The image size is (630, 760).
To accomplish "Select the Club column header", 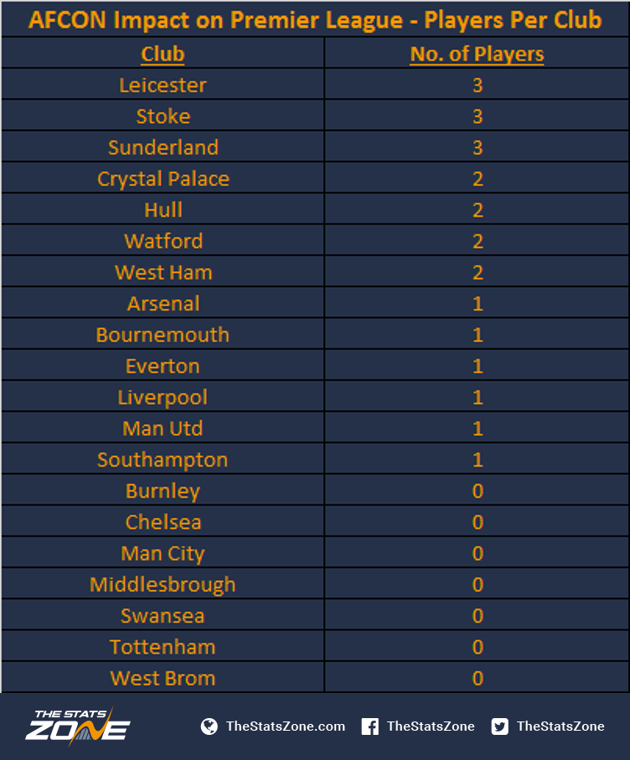I will pyautogui.click(x=163, y=54).
